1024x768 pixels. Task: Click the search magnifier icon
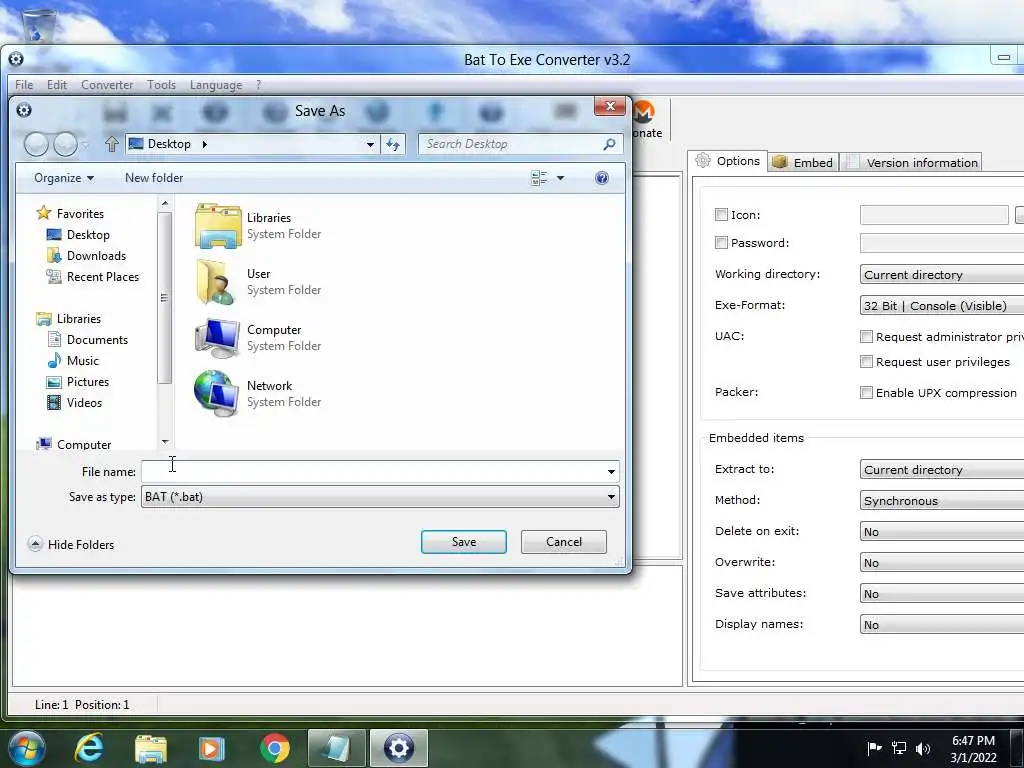[609, 144]
